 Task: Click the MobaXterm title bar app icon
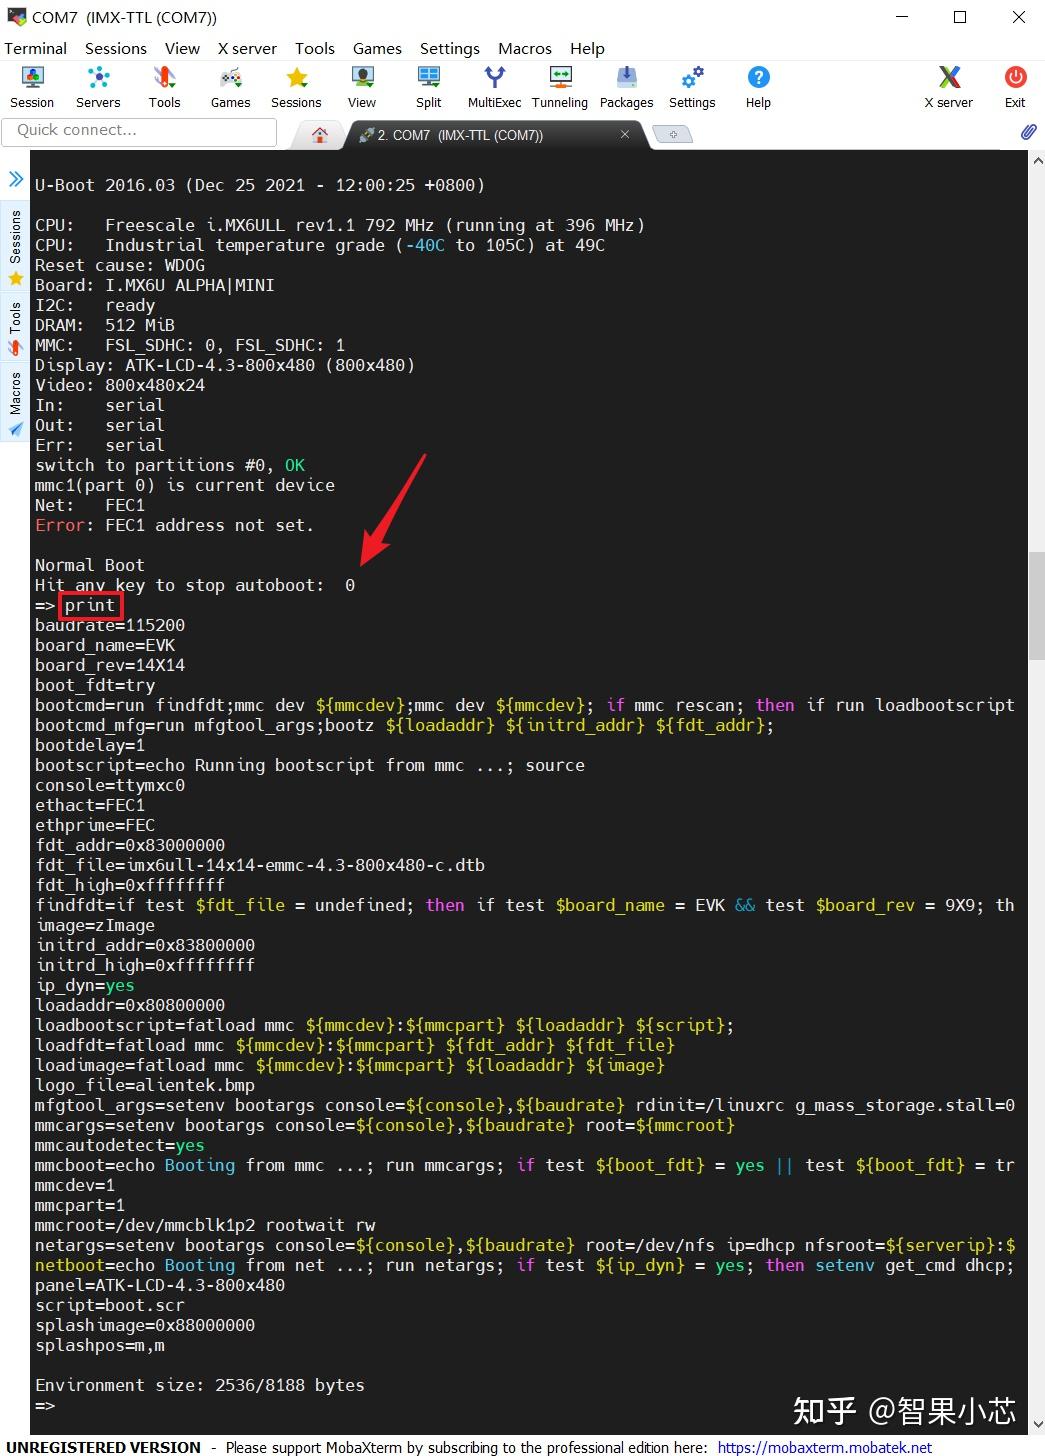(x=16, y=17)
